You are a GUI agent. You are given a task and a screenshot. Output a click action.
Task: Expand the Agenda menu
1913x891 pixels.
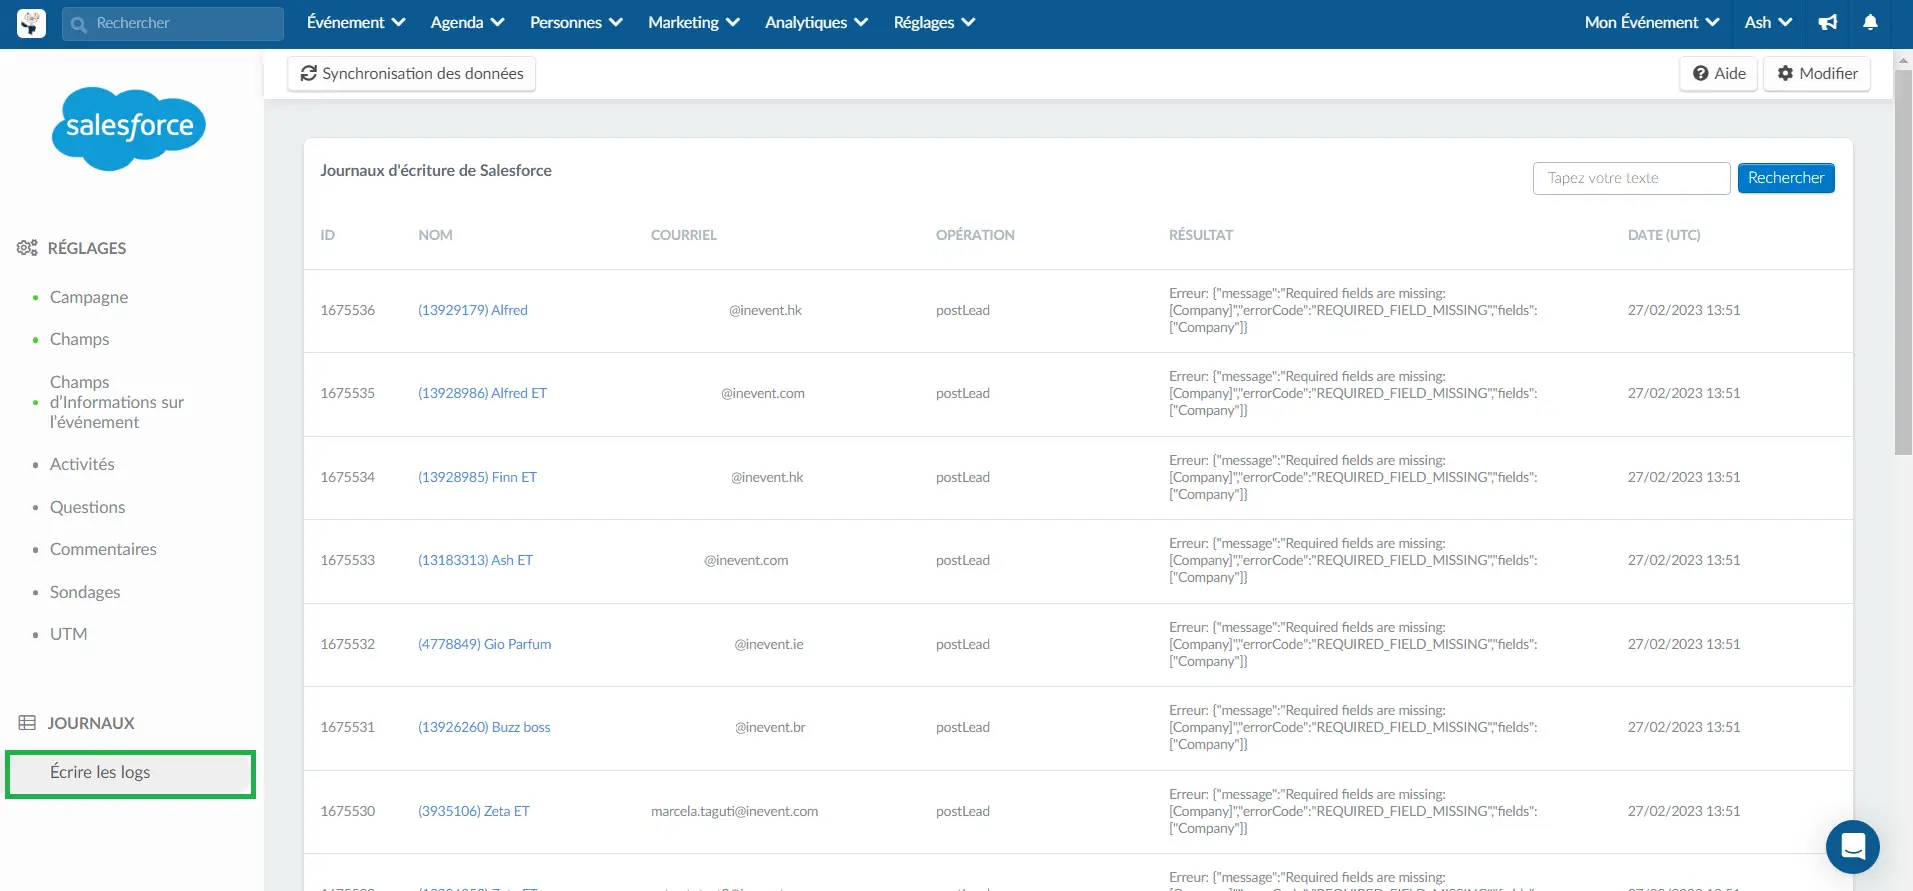(467, 22)
